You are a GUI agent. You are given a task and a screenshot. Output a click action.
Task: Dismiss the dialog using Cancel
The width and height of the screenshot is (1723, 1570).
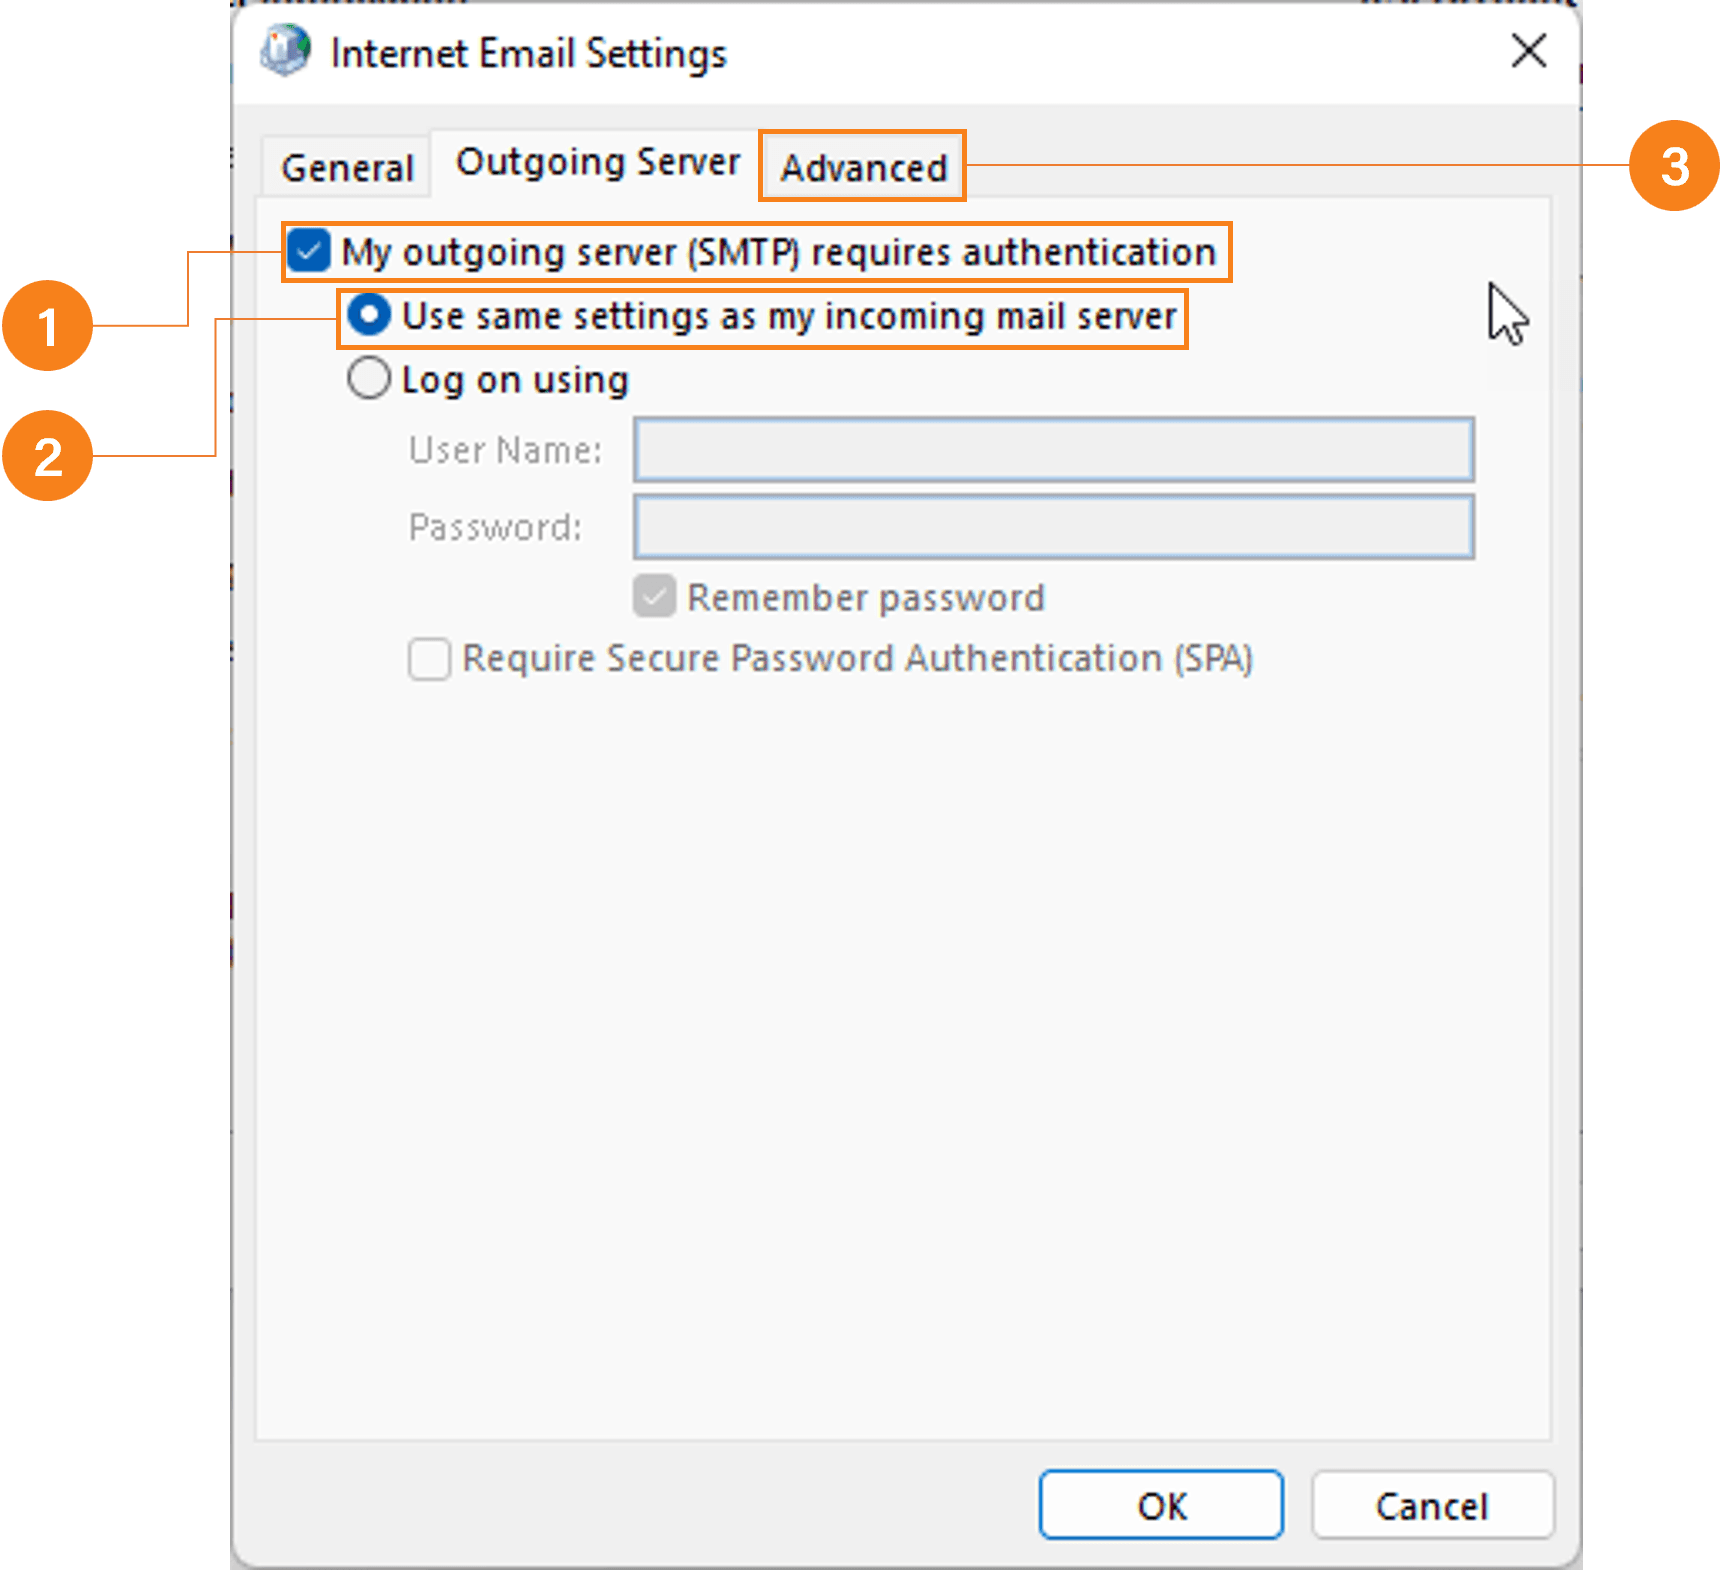pyautogui.click(x=1432, y=1504)
